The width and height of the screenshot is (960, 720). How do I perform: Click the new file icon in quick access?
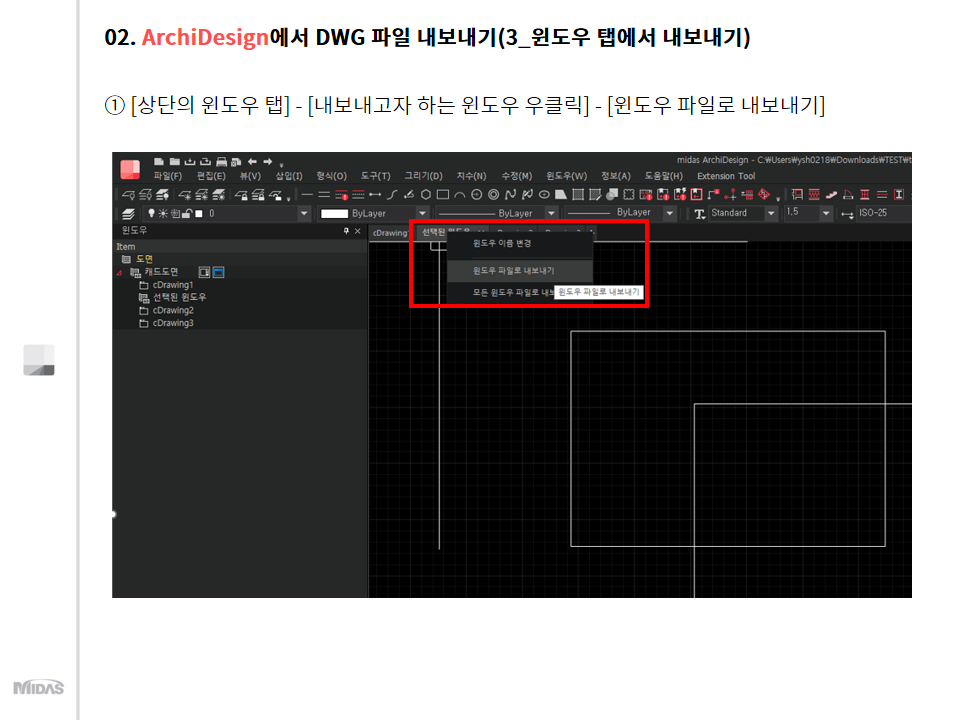point(159,162)
